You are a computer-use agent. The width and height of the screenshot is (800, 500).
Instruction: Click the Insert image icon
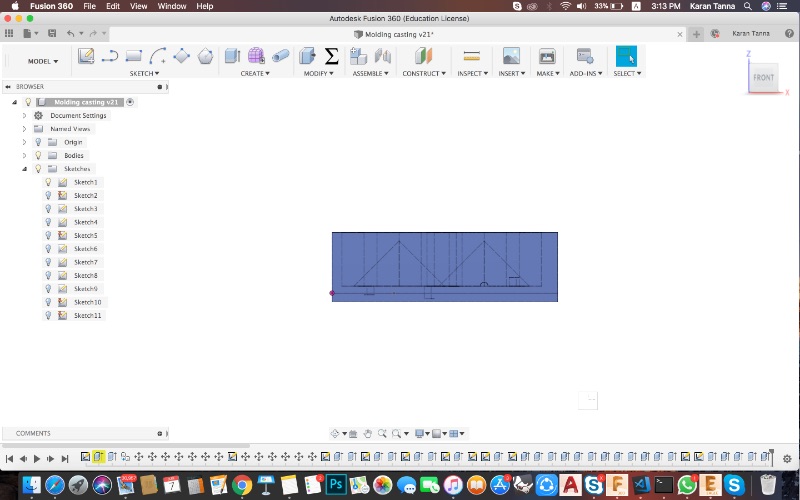(511, 56)
